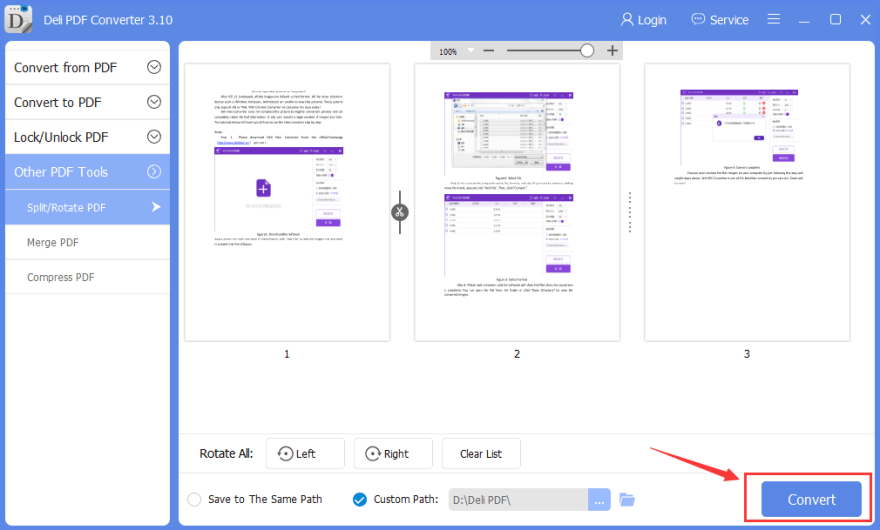Maximize the Deli PDF Converter window
Image resolution: width=880 pixels, height=530 pixels.
click(835, 19)
